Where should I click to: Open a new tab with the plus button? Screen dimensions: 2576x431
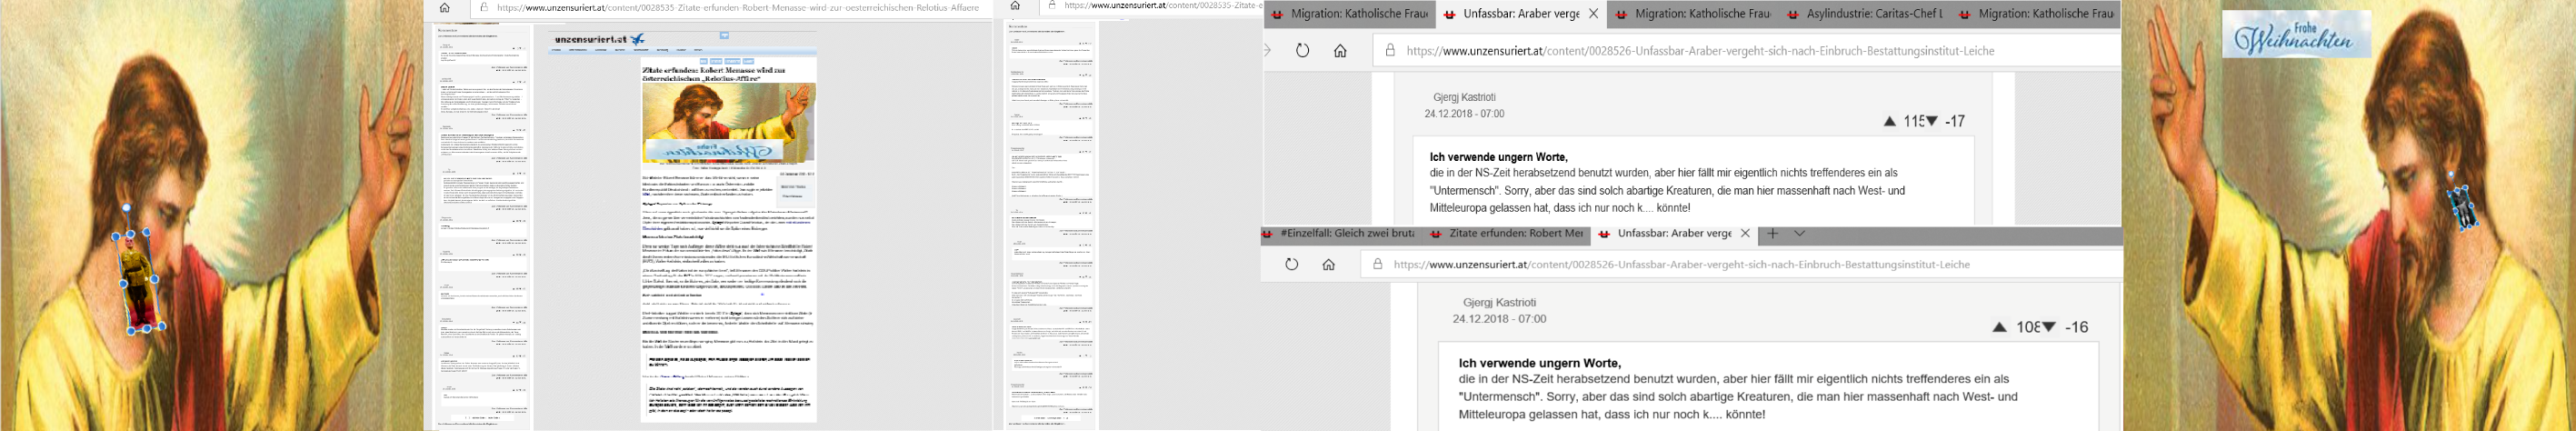coord(1772,233)
